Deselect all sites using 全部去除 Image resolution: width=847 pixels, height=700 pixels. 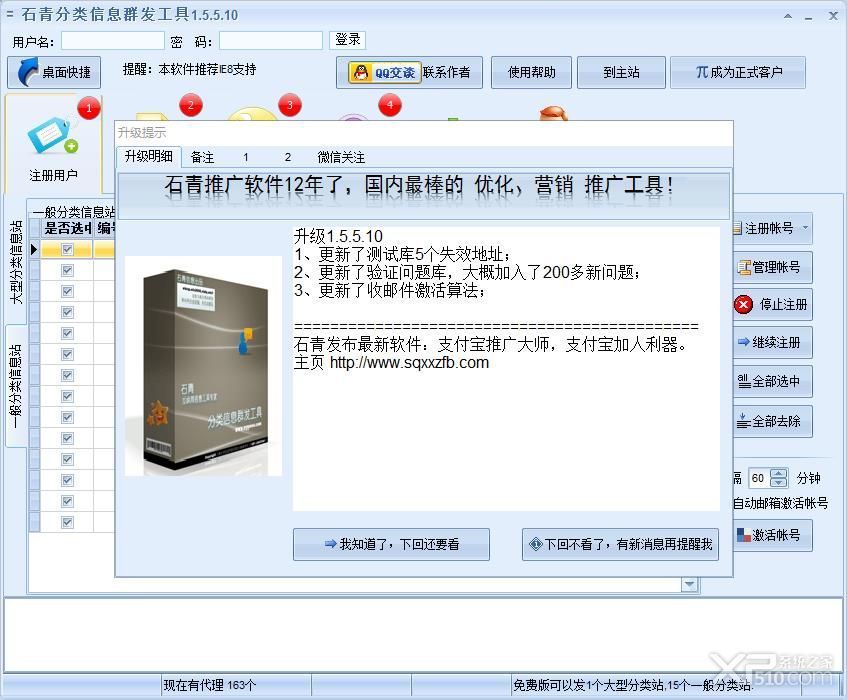tap(772, 421)
